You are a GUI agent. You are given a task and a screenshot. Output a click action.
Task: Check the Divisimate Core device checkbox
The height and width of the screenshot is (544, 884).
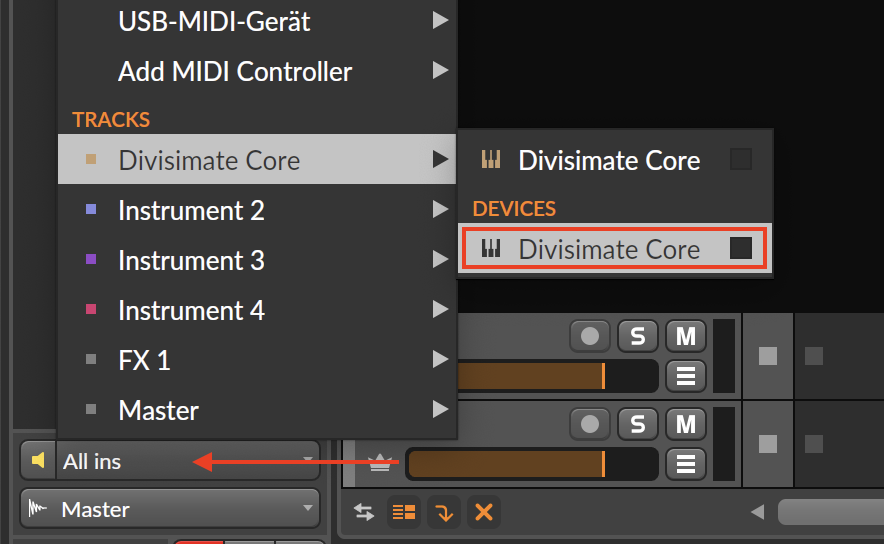741,249
